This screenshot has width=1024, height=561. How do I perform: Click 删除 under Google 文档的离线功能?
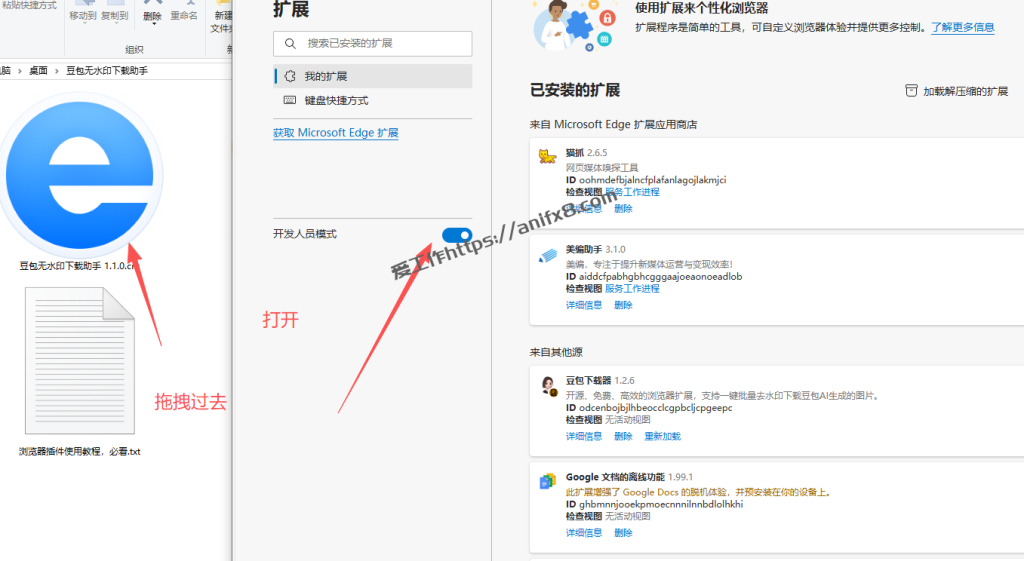pos(623,533)
